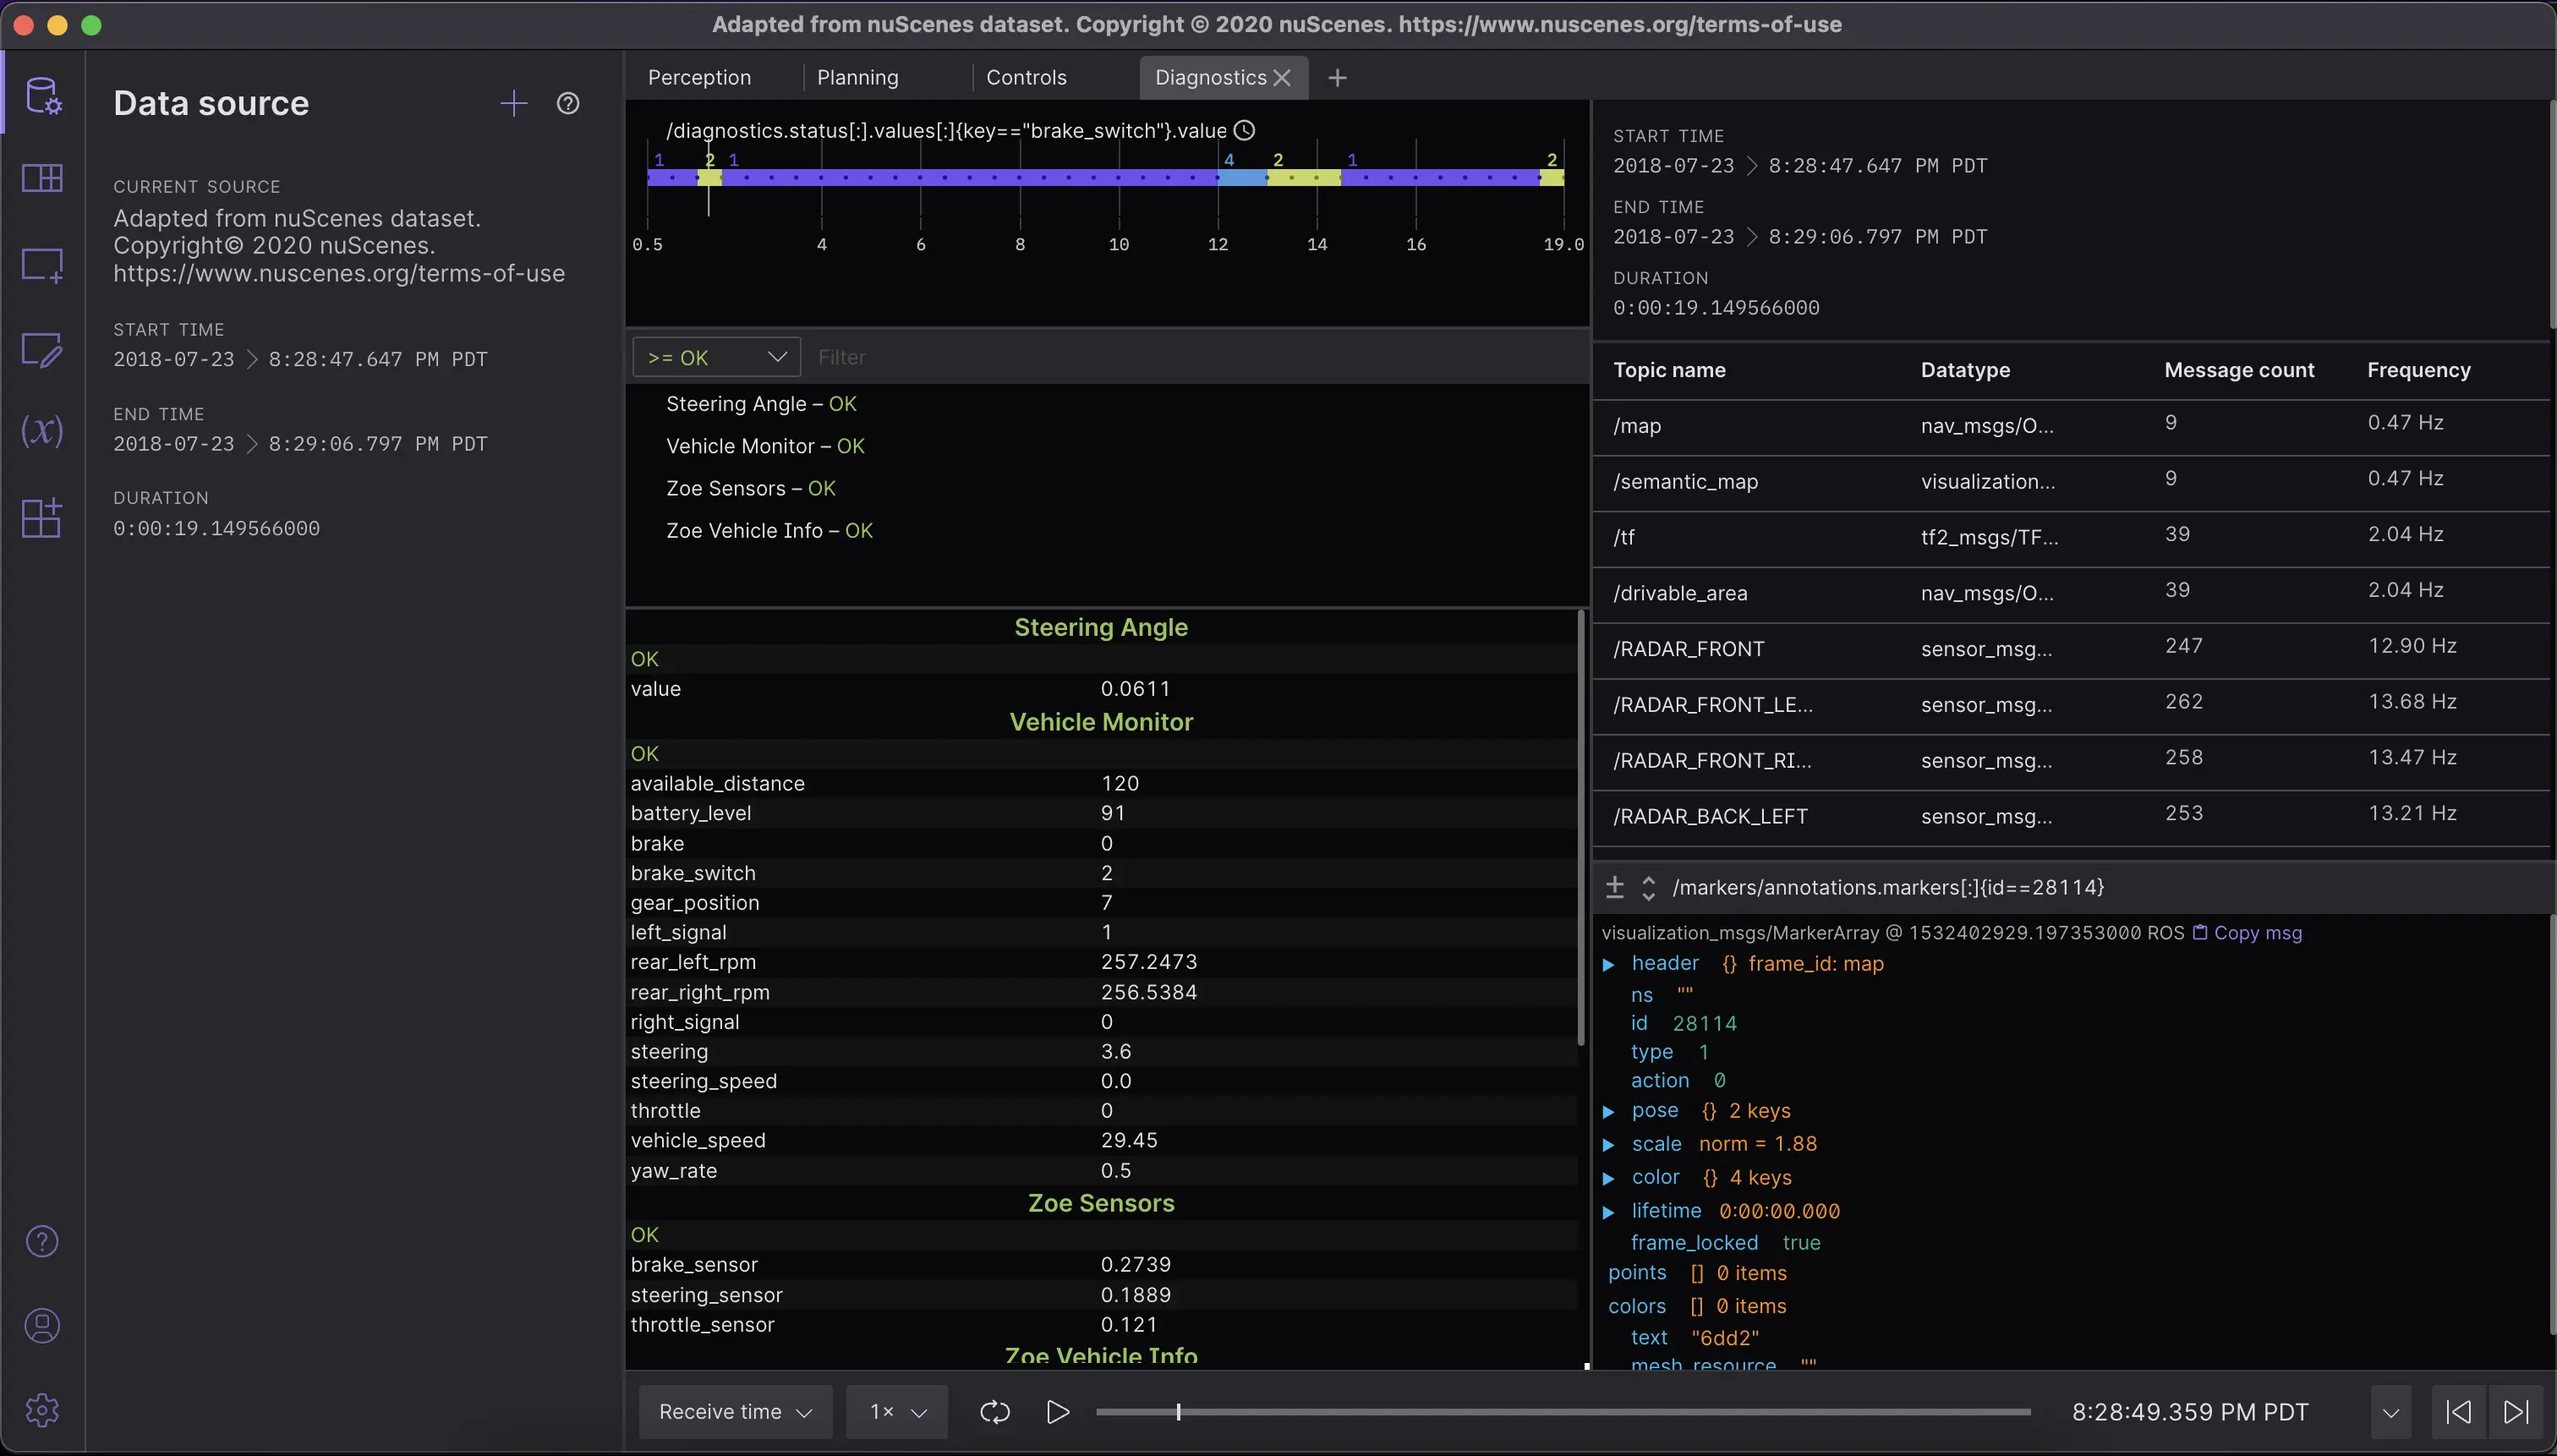Open the account profile icon
Image resolution: width=2557 pixels, height=1456 pixels.
coord(42,1326)
